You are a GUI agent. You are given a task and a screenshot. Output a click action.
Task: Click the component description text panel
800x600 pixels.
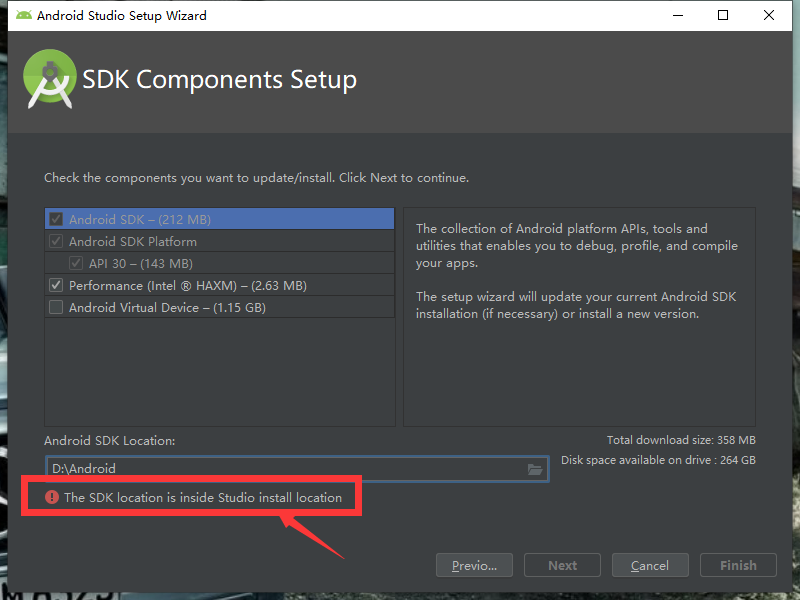click(x=579, y=317)
